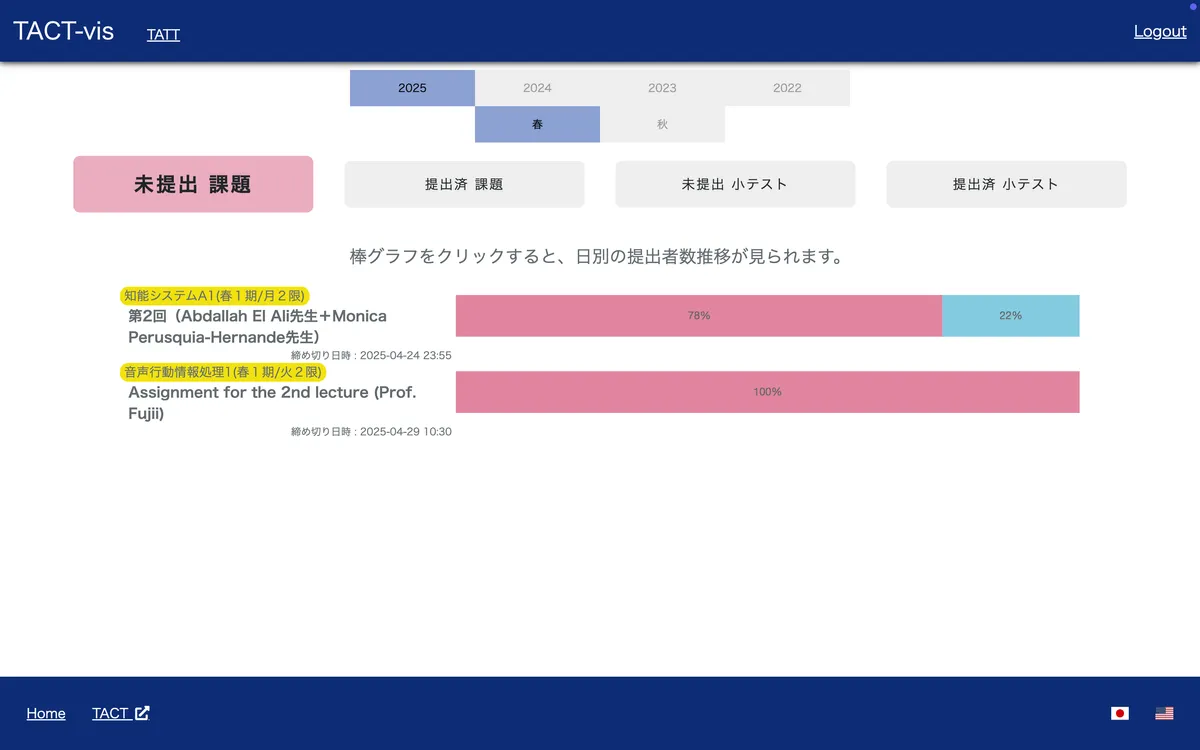Open the 提出済 課題 view
The image size is (1200, 750).
click(x=464, y=184)
